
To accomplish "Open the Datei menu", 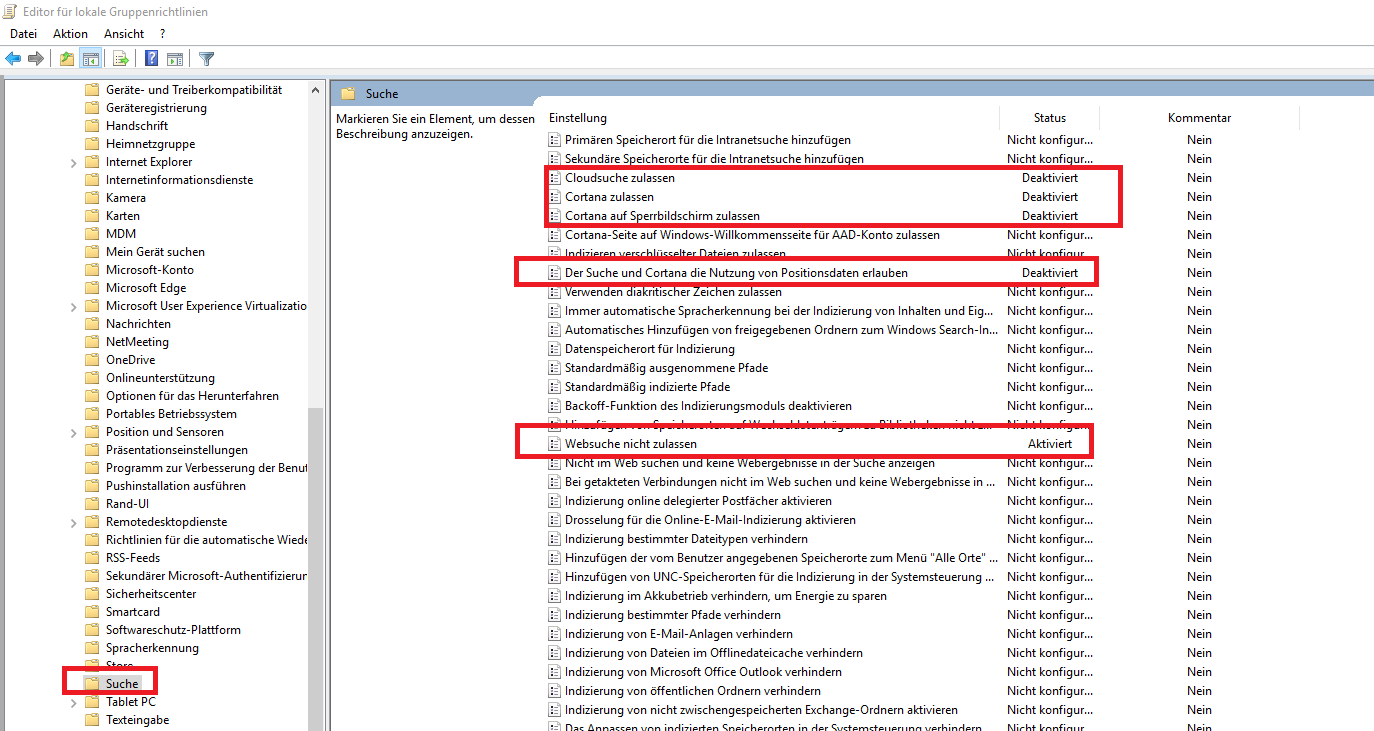I will tap(23, 34).
